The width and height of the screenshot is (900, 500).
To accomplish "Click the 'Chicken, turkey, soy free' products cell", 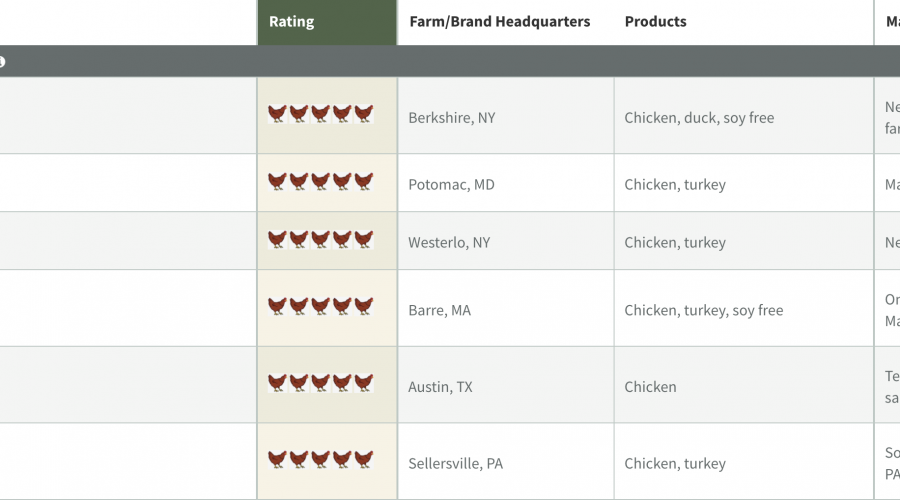I will (744, 308).
